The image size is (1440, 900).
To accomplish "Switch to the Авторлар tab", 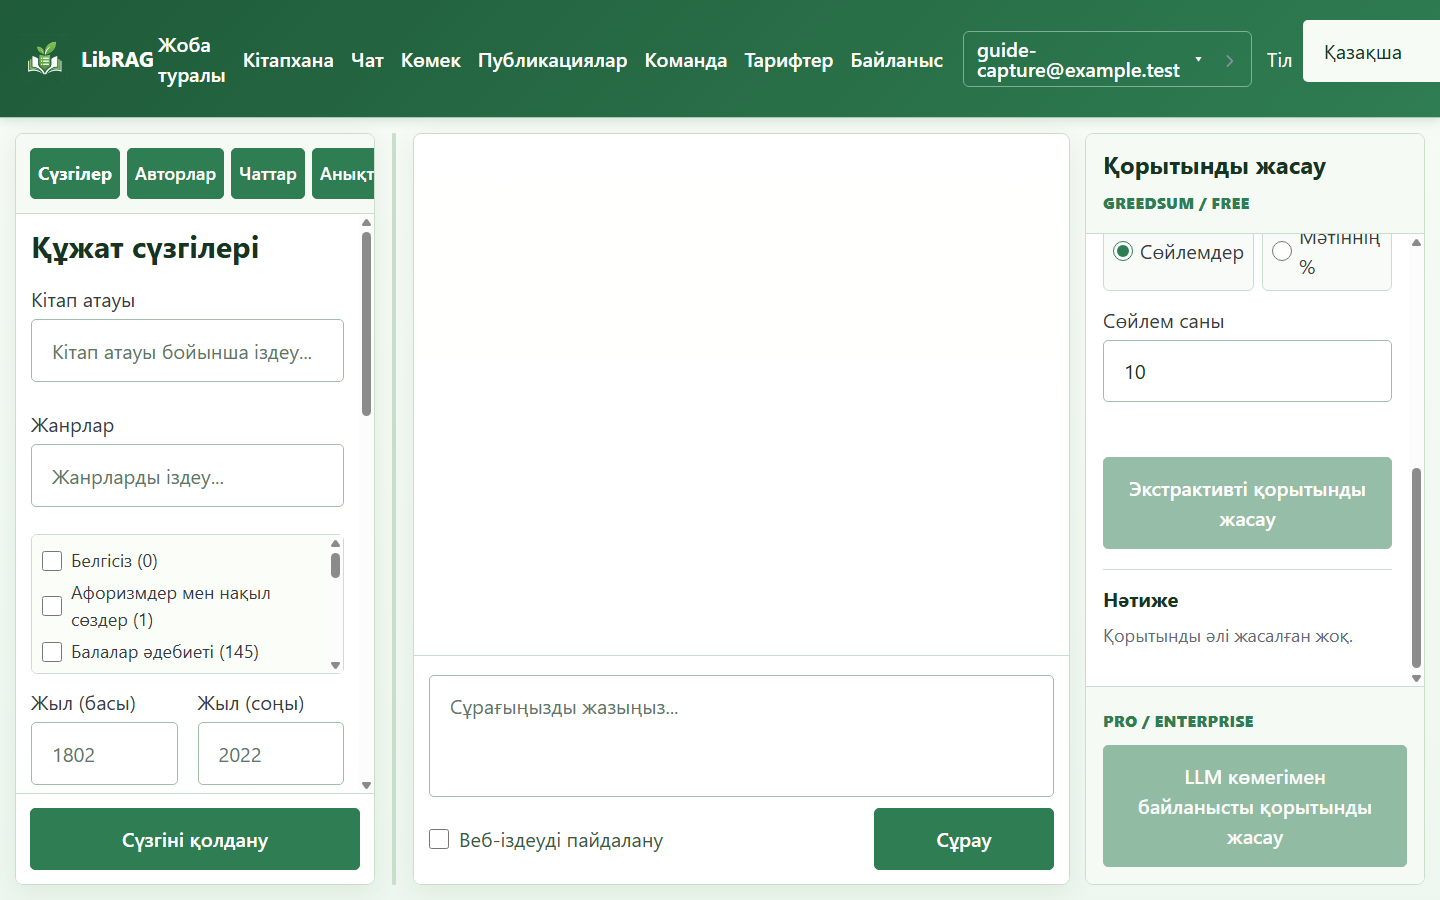I will [175, 174].
